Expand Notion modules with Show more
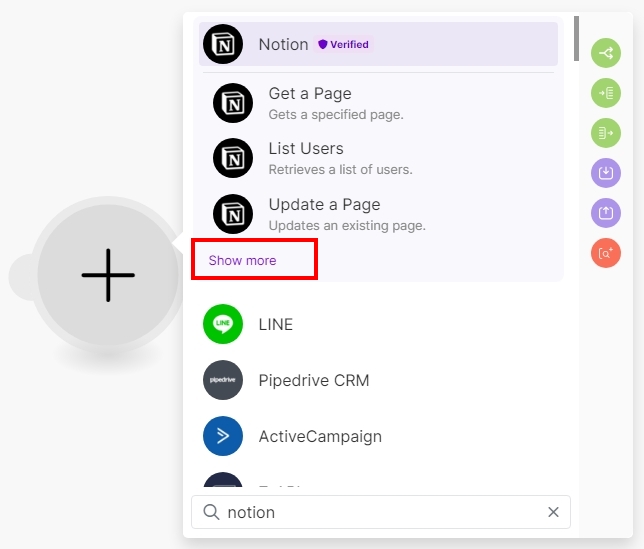Image resolution: width=644 pixels, height=549 pixels. [x=242, y=261]
